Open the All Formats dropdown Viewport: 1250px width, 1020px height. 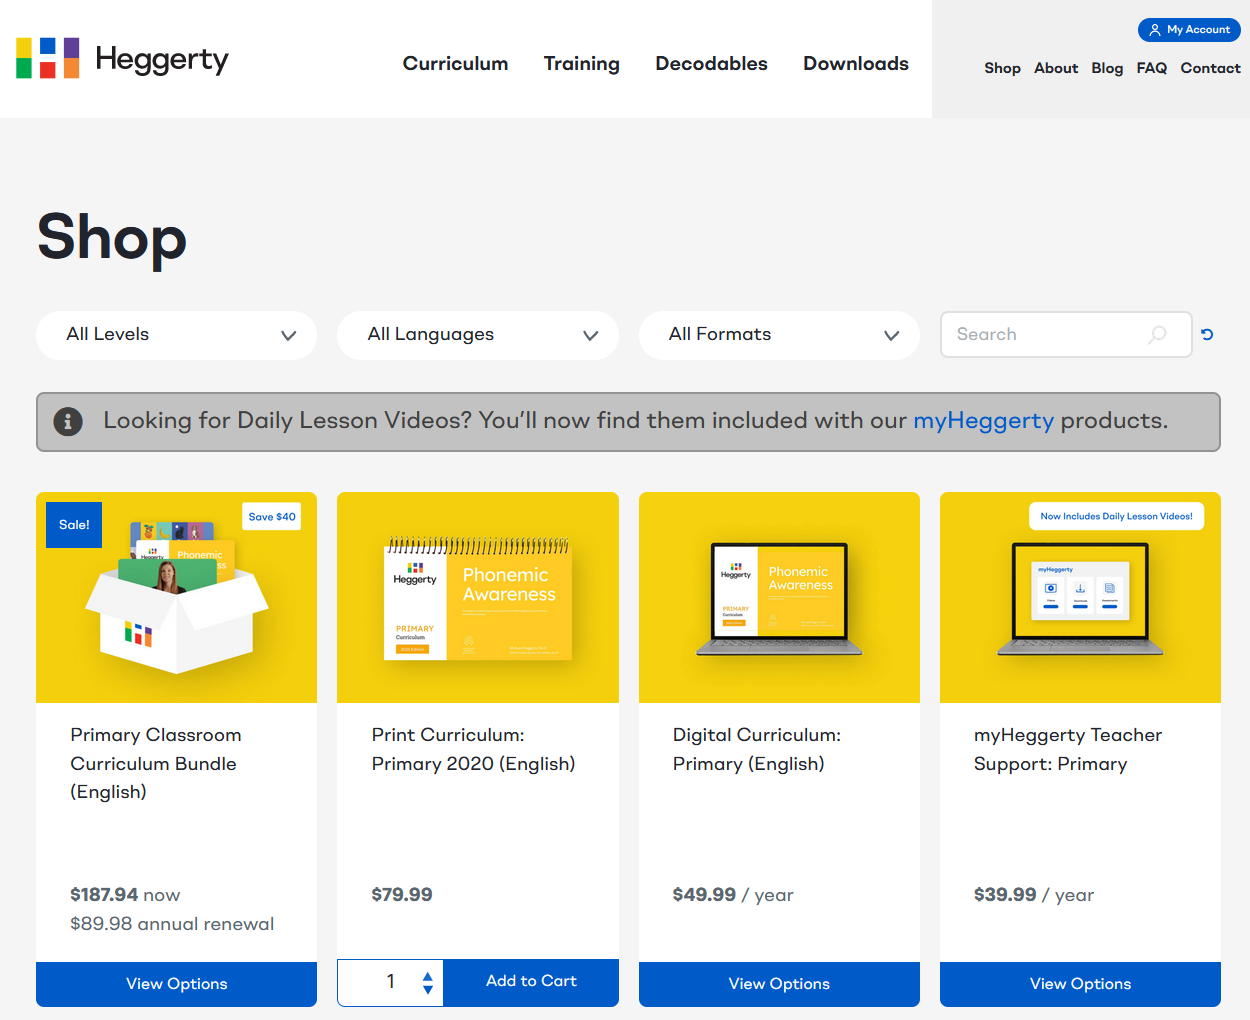pyautogui.click(x=779, y=335)
